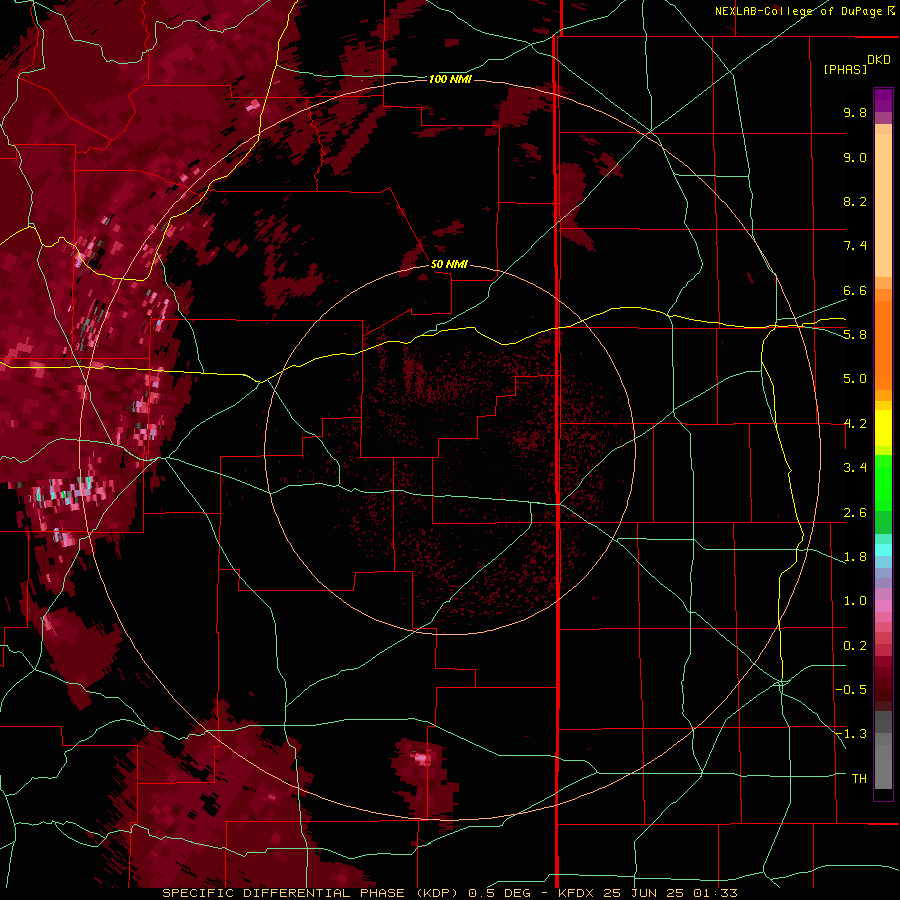This screenshot has height=900, width=900.
Task: Click the 5.0 value on the color scale
Action: (x=855, y=379)
